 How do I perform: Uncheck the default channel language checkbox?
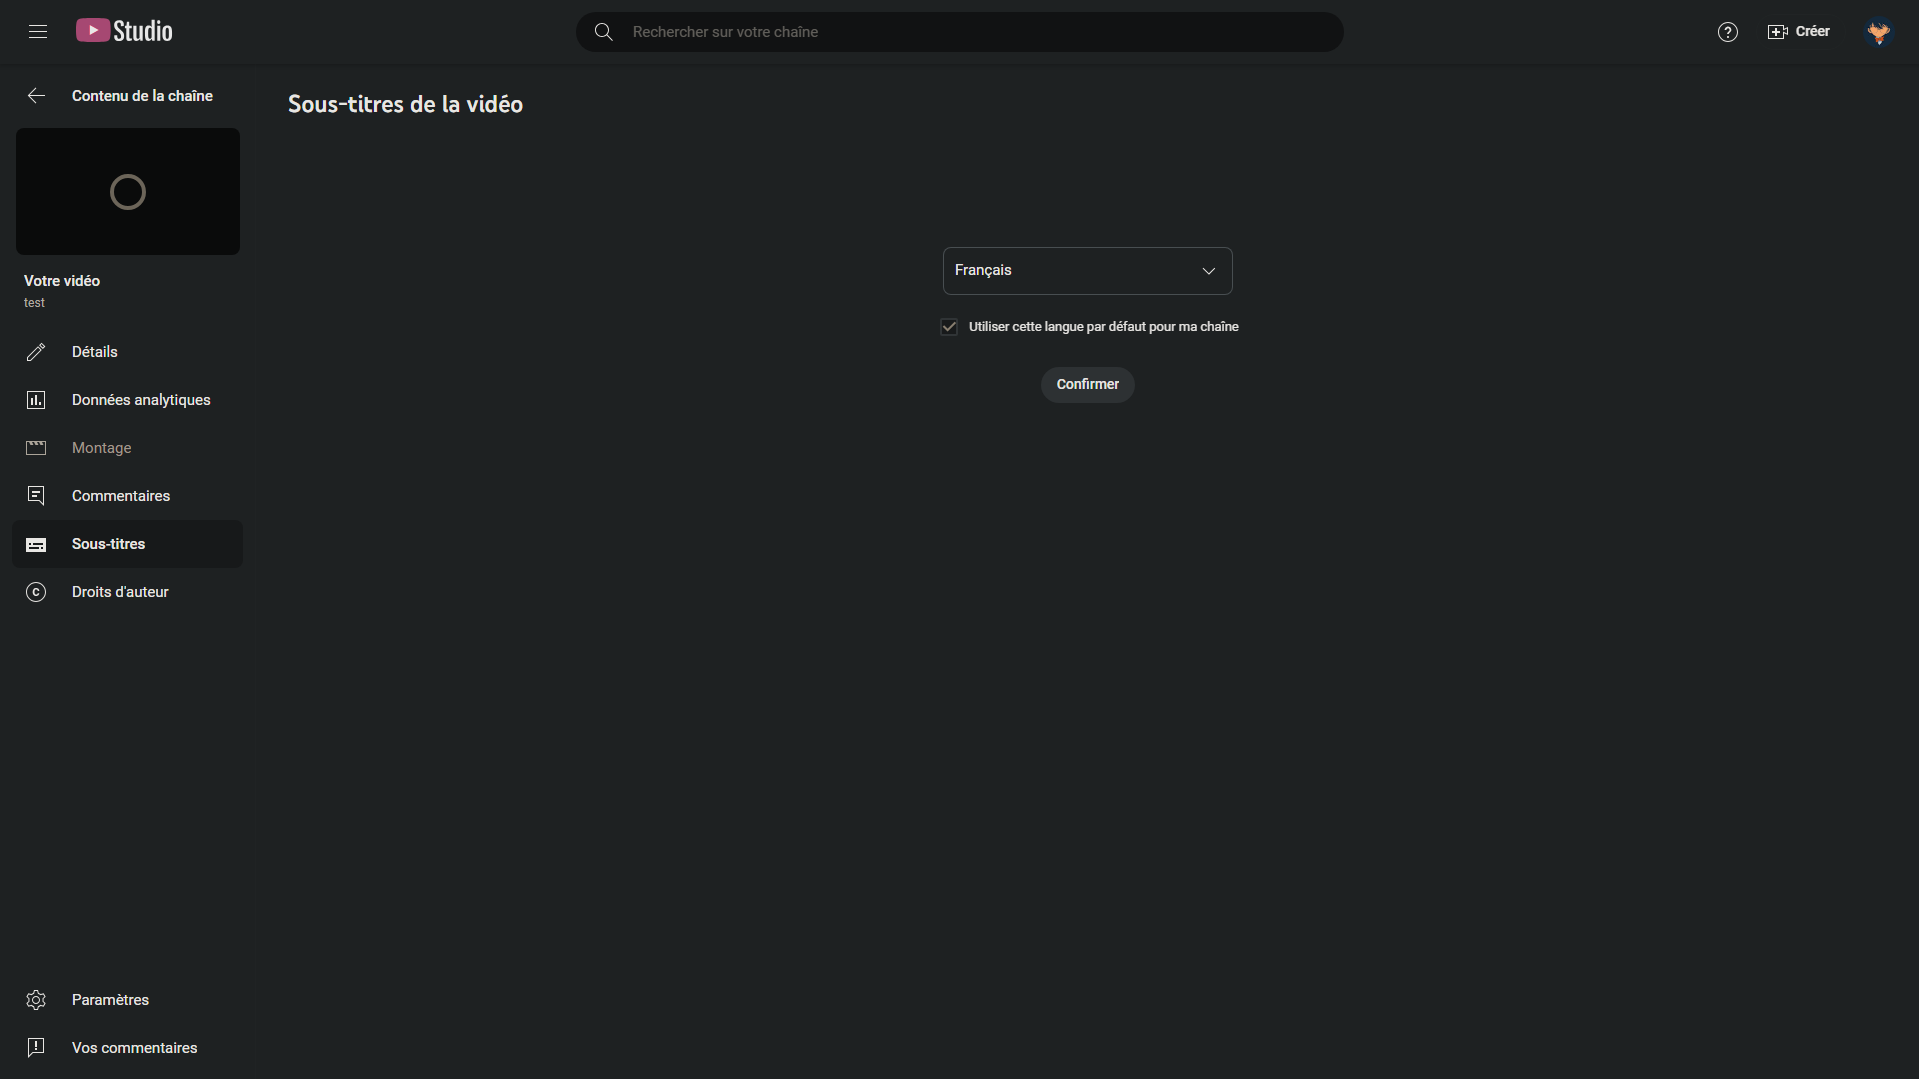[949, 327]
